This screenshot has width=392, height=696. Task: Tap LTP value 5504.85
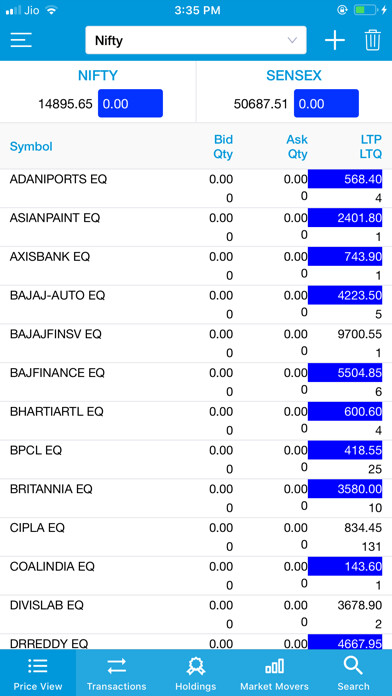point(345,373)
